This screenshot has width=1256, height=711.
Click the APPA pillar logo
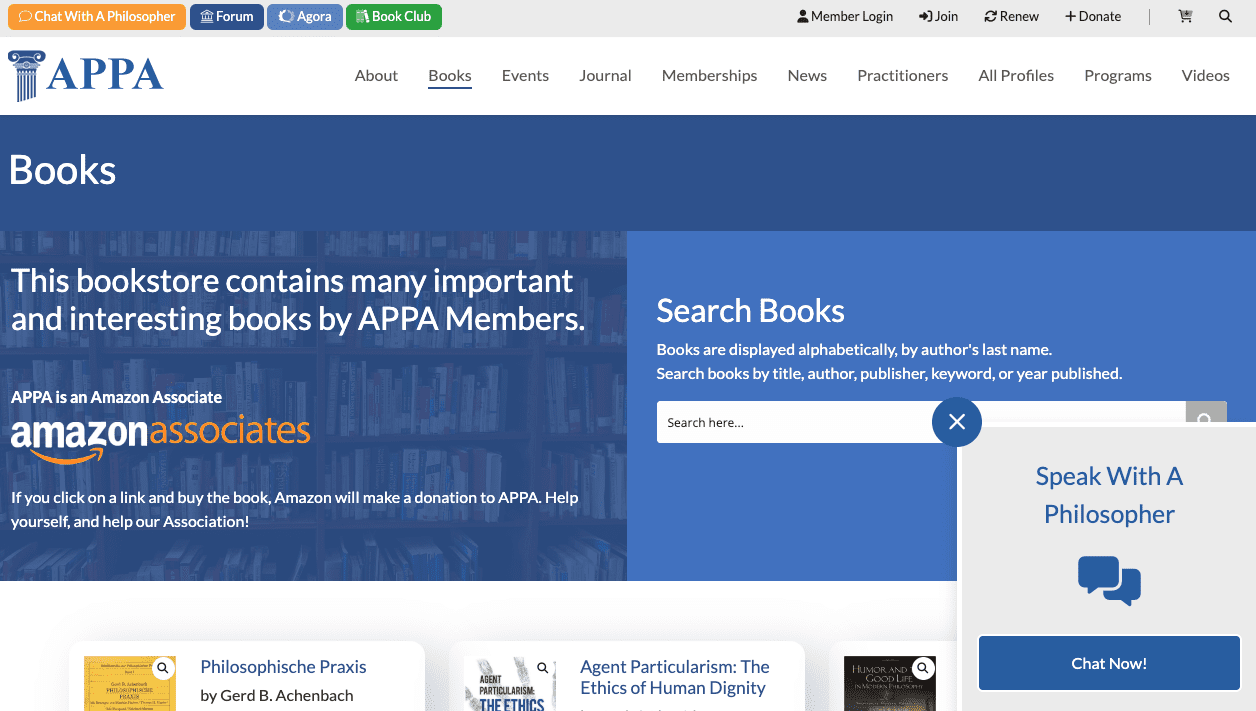point(86,76)
